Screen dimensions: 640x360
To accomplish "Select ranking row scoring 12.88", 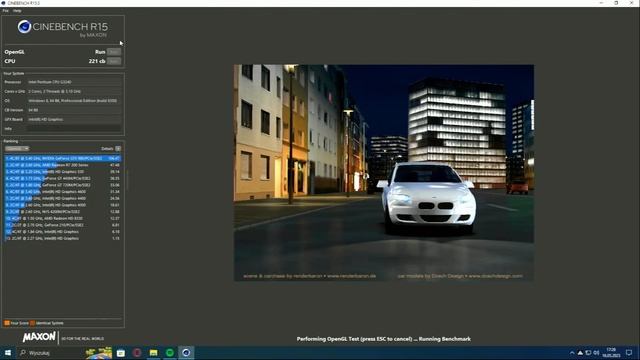I will 62,211.
